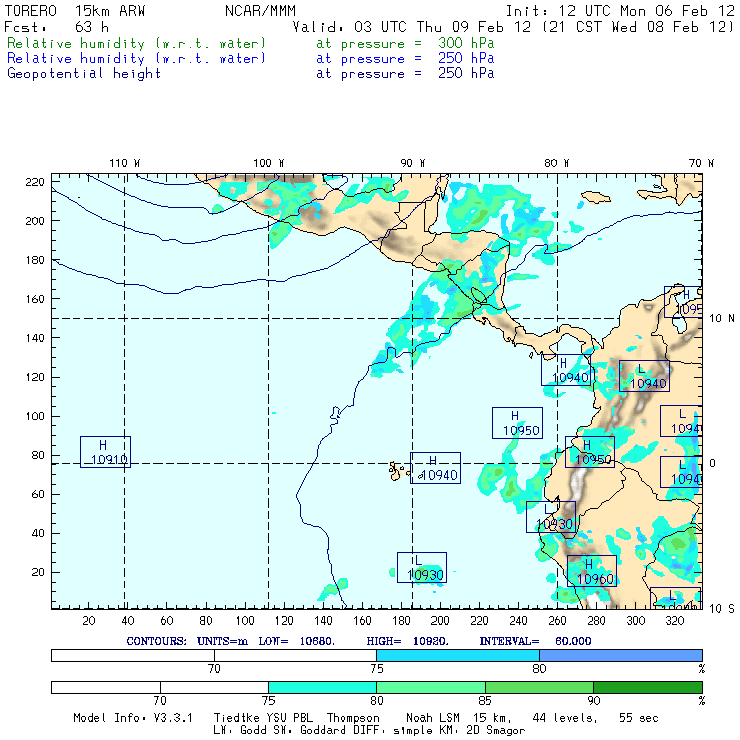Click the 100 W longitude axis label
The image size is (740, 740).
267,162
